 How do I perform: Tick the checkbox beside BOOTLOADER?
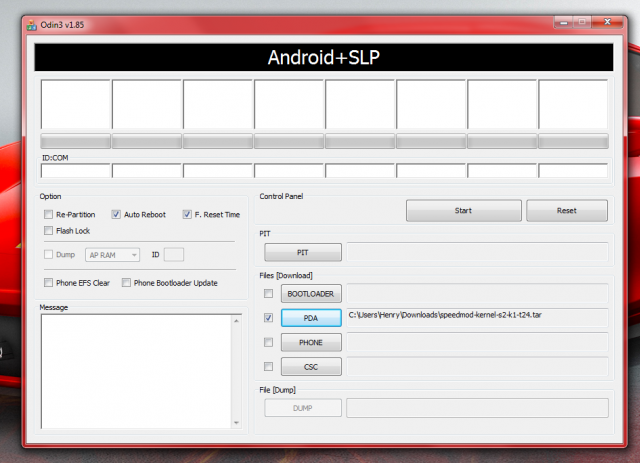pos(269,294)
